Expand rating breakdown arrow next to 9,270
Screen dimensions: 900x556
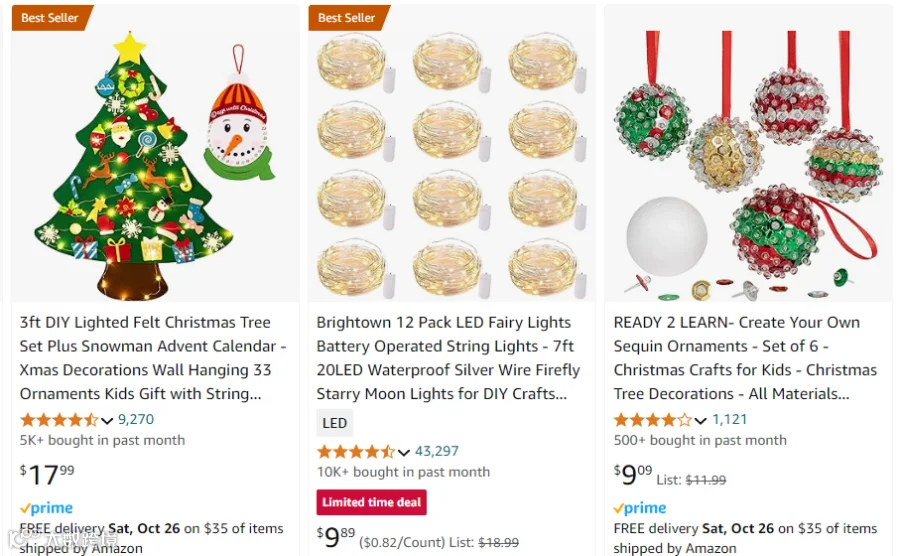(107, 421)
